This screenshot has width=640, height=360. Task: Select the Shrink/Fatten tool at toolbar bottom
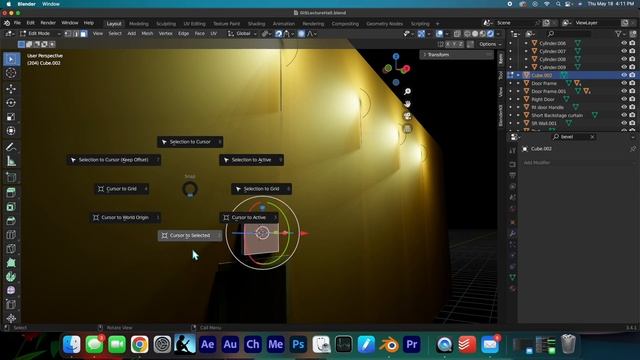11,318
